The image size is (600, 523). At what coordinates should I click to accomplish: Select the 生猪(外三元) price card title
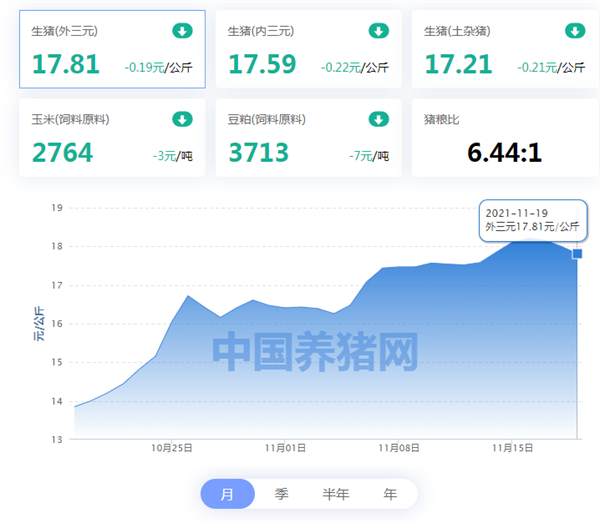pos(64,31)
